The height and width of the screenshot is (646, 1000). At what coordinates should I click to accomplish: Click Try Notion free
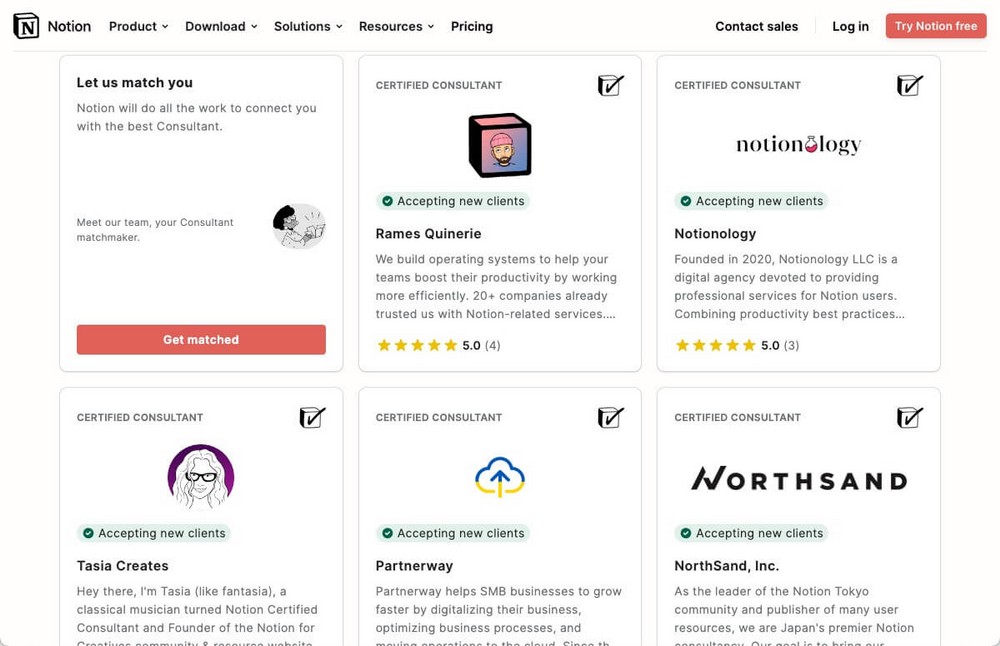935,25
